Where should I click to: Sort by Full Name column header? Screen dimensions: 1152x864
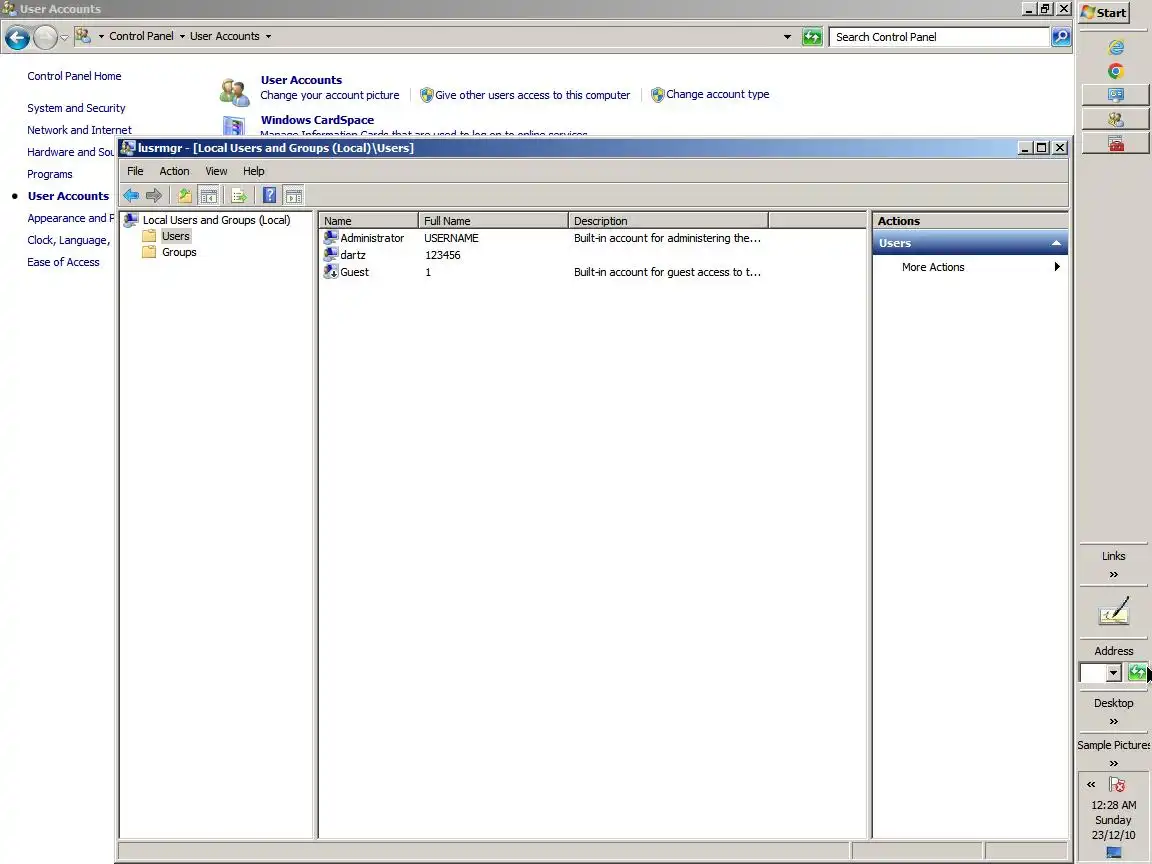(493, 220)
